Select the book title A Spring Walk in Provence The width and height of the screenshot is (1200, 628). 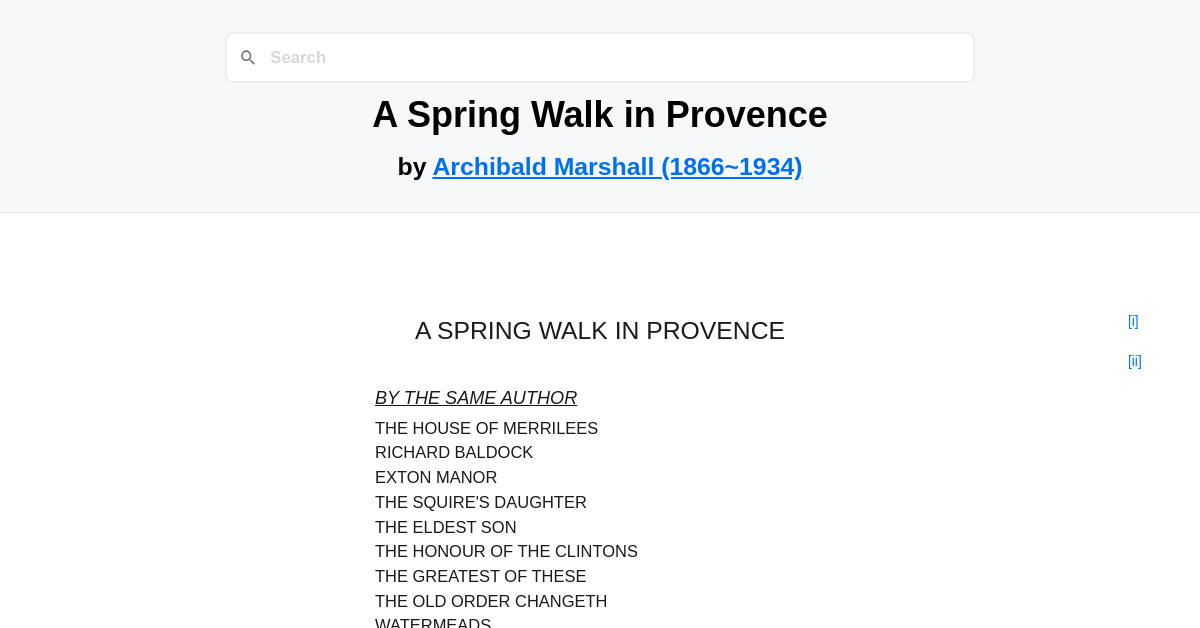[599, 115]
